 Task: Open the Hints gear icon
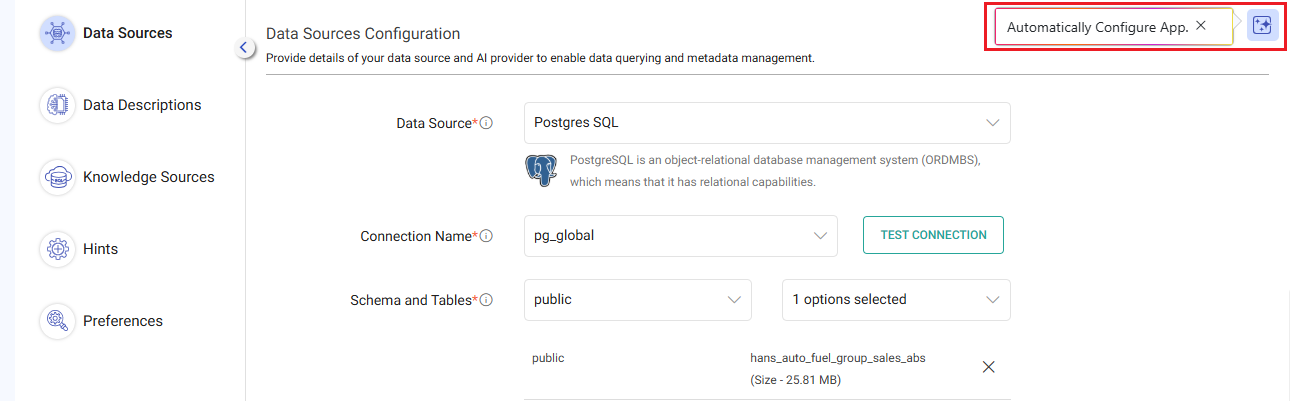point(58,249)
